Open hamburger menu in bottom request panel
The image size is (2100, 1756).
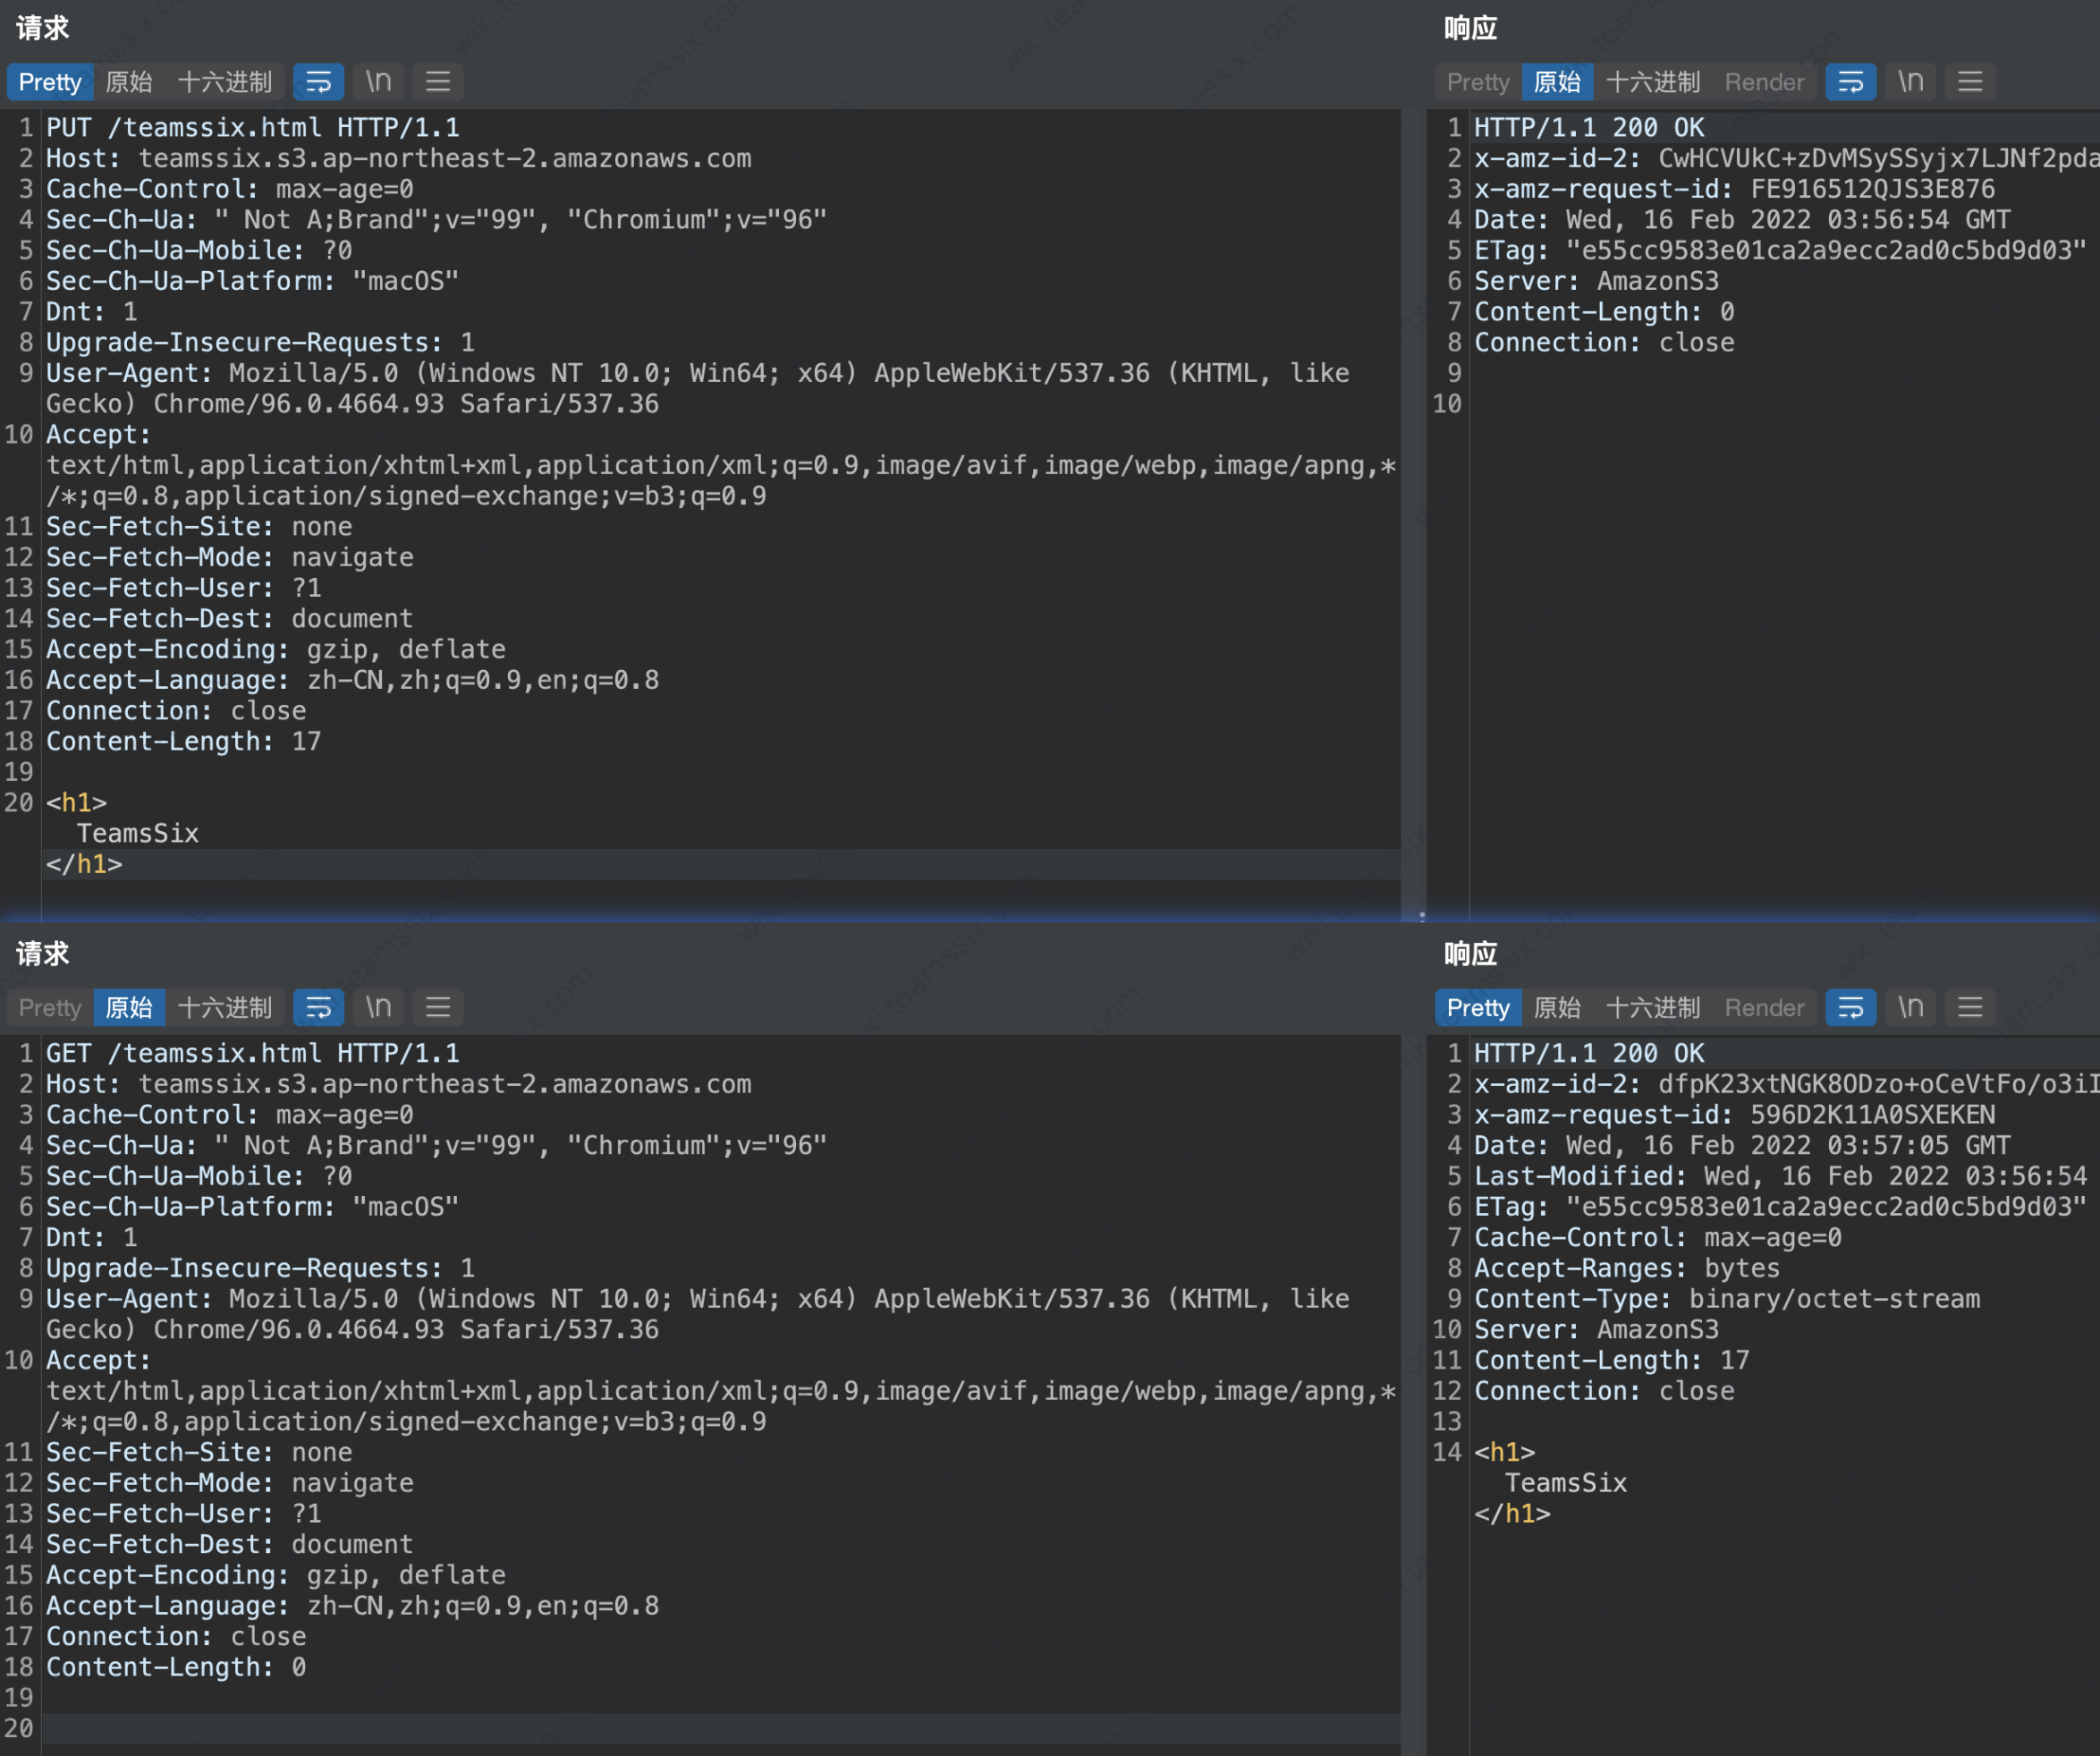click(438, 1008)
